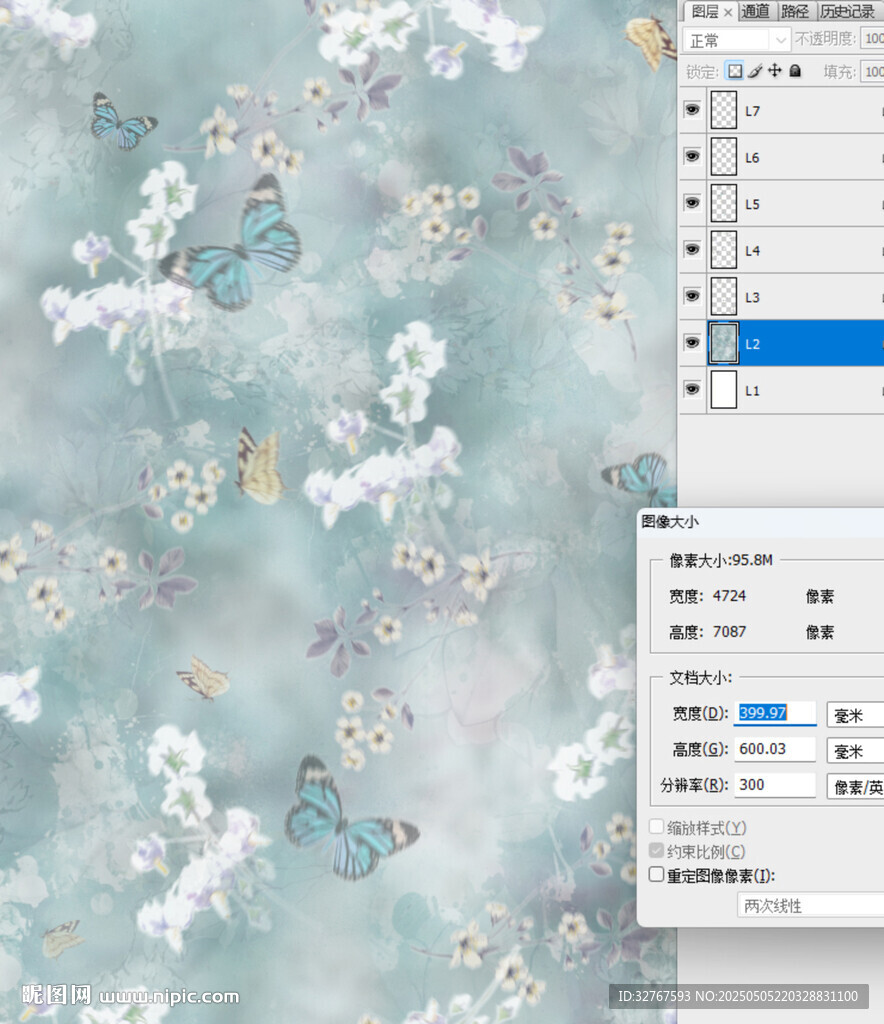Open the 历史记录 tab
Image resolution: width=884 pixels, height=1024 pixels.
(x=848, y=11)
